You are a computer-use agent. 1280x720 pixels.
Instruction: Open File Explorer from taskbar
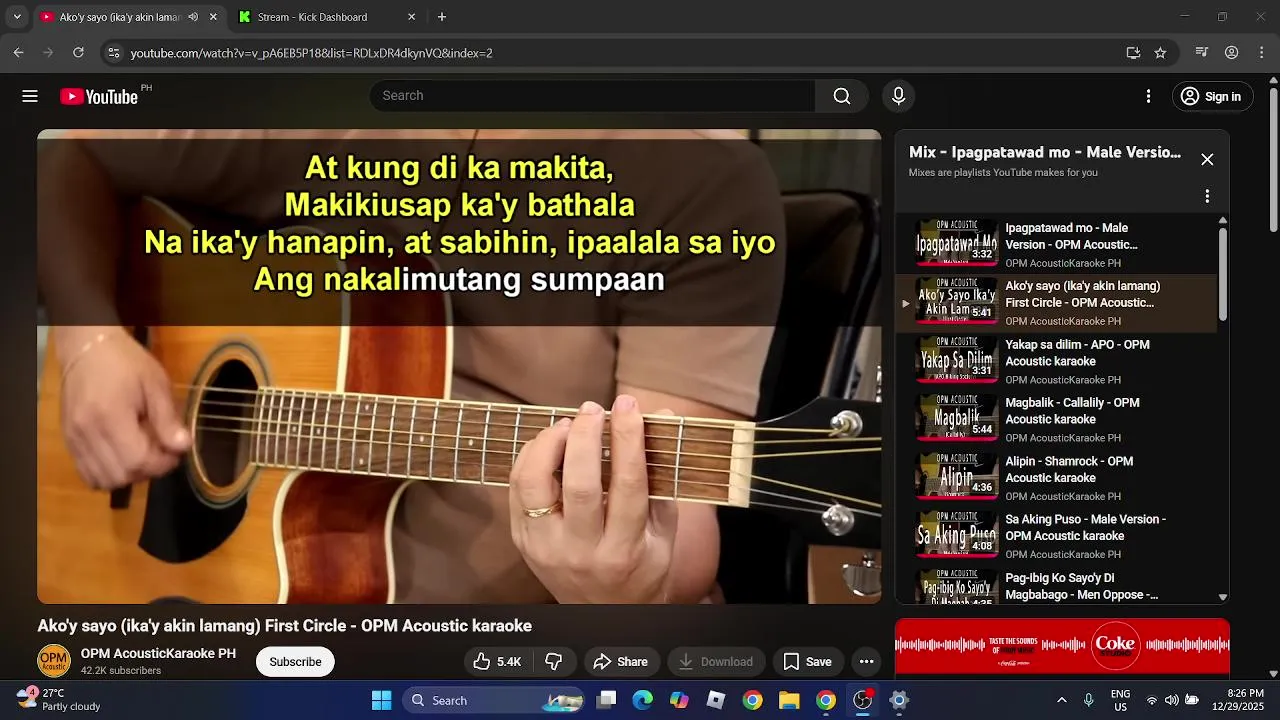[789, 700]
